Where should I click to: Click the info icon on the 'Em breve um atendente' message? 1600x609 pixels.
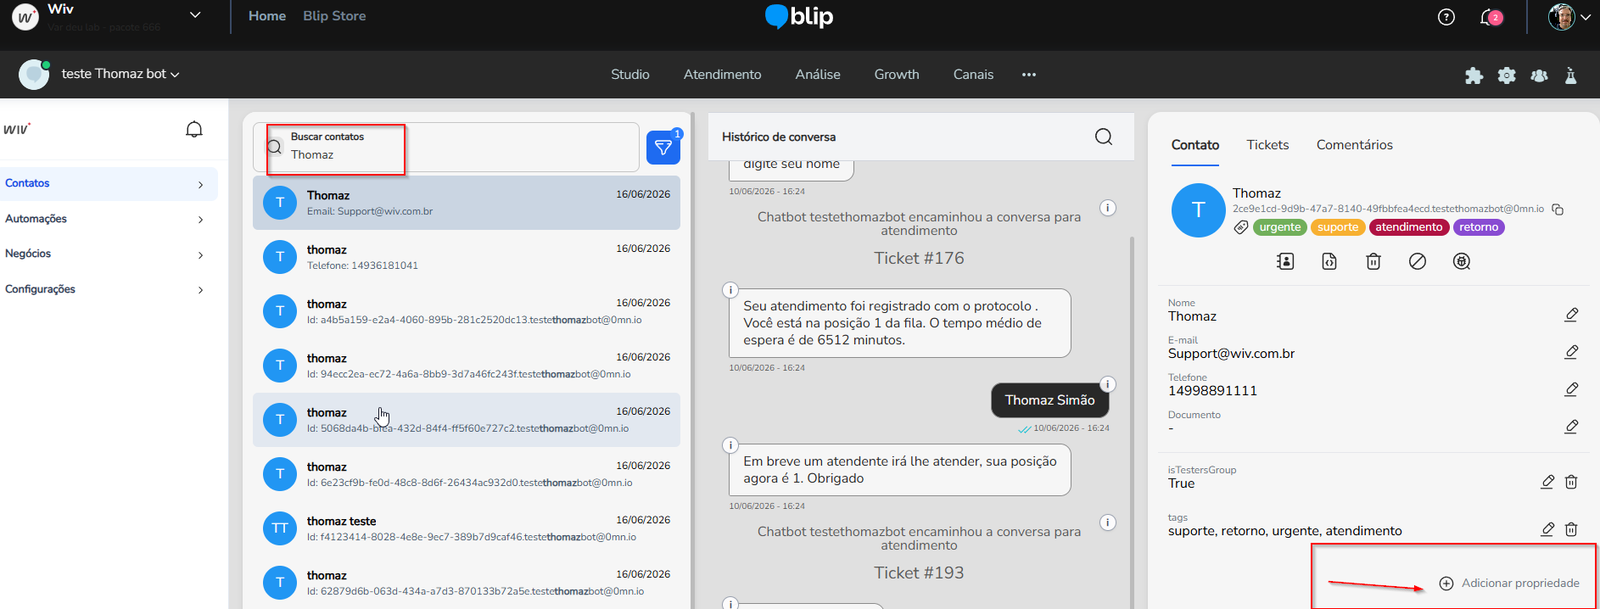click(x=730, y=445)
